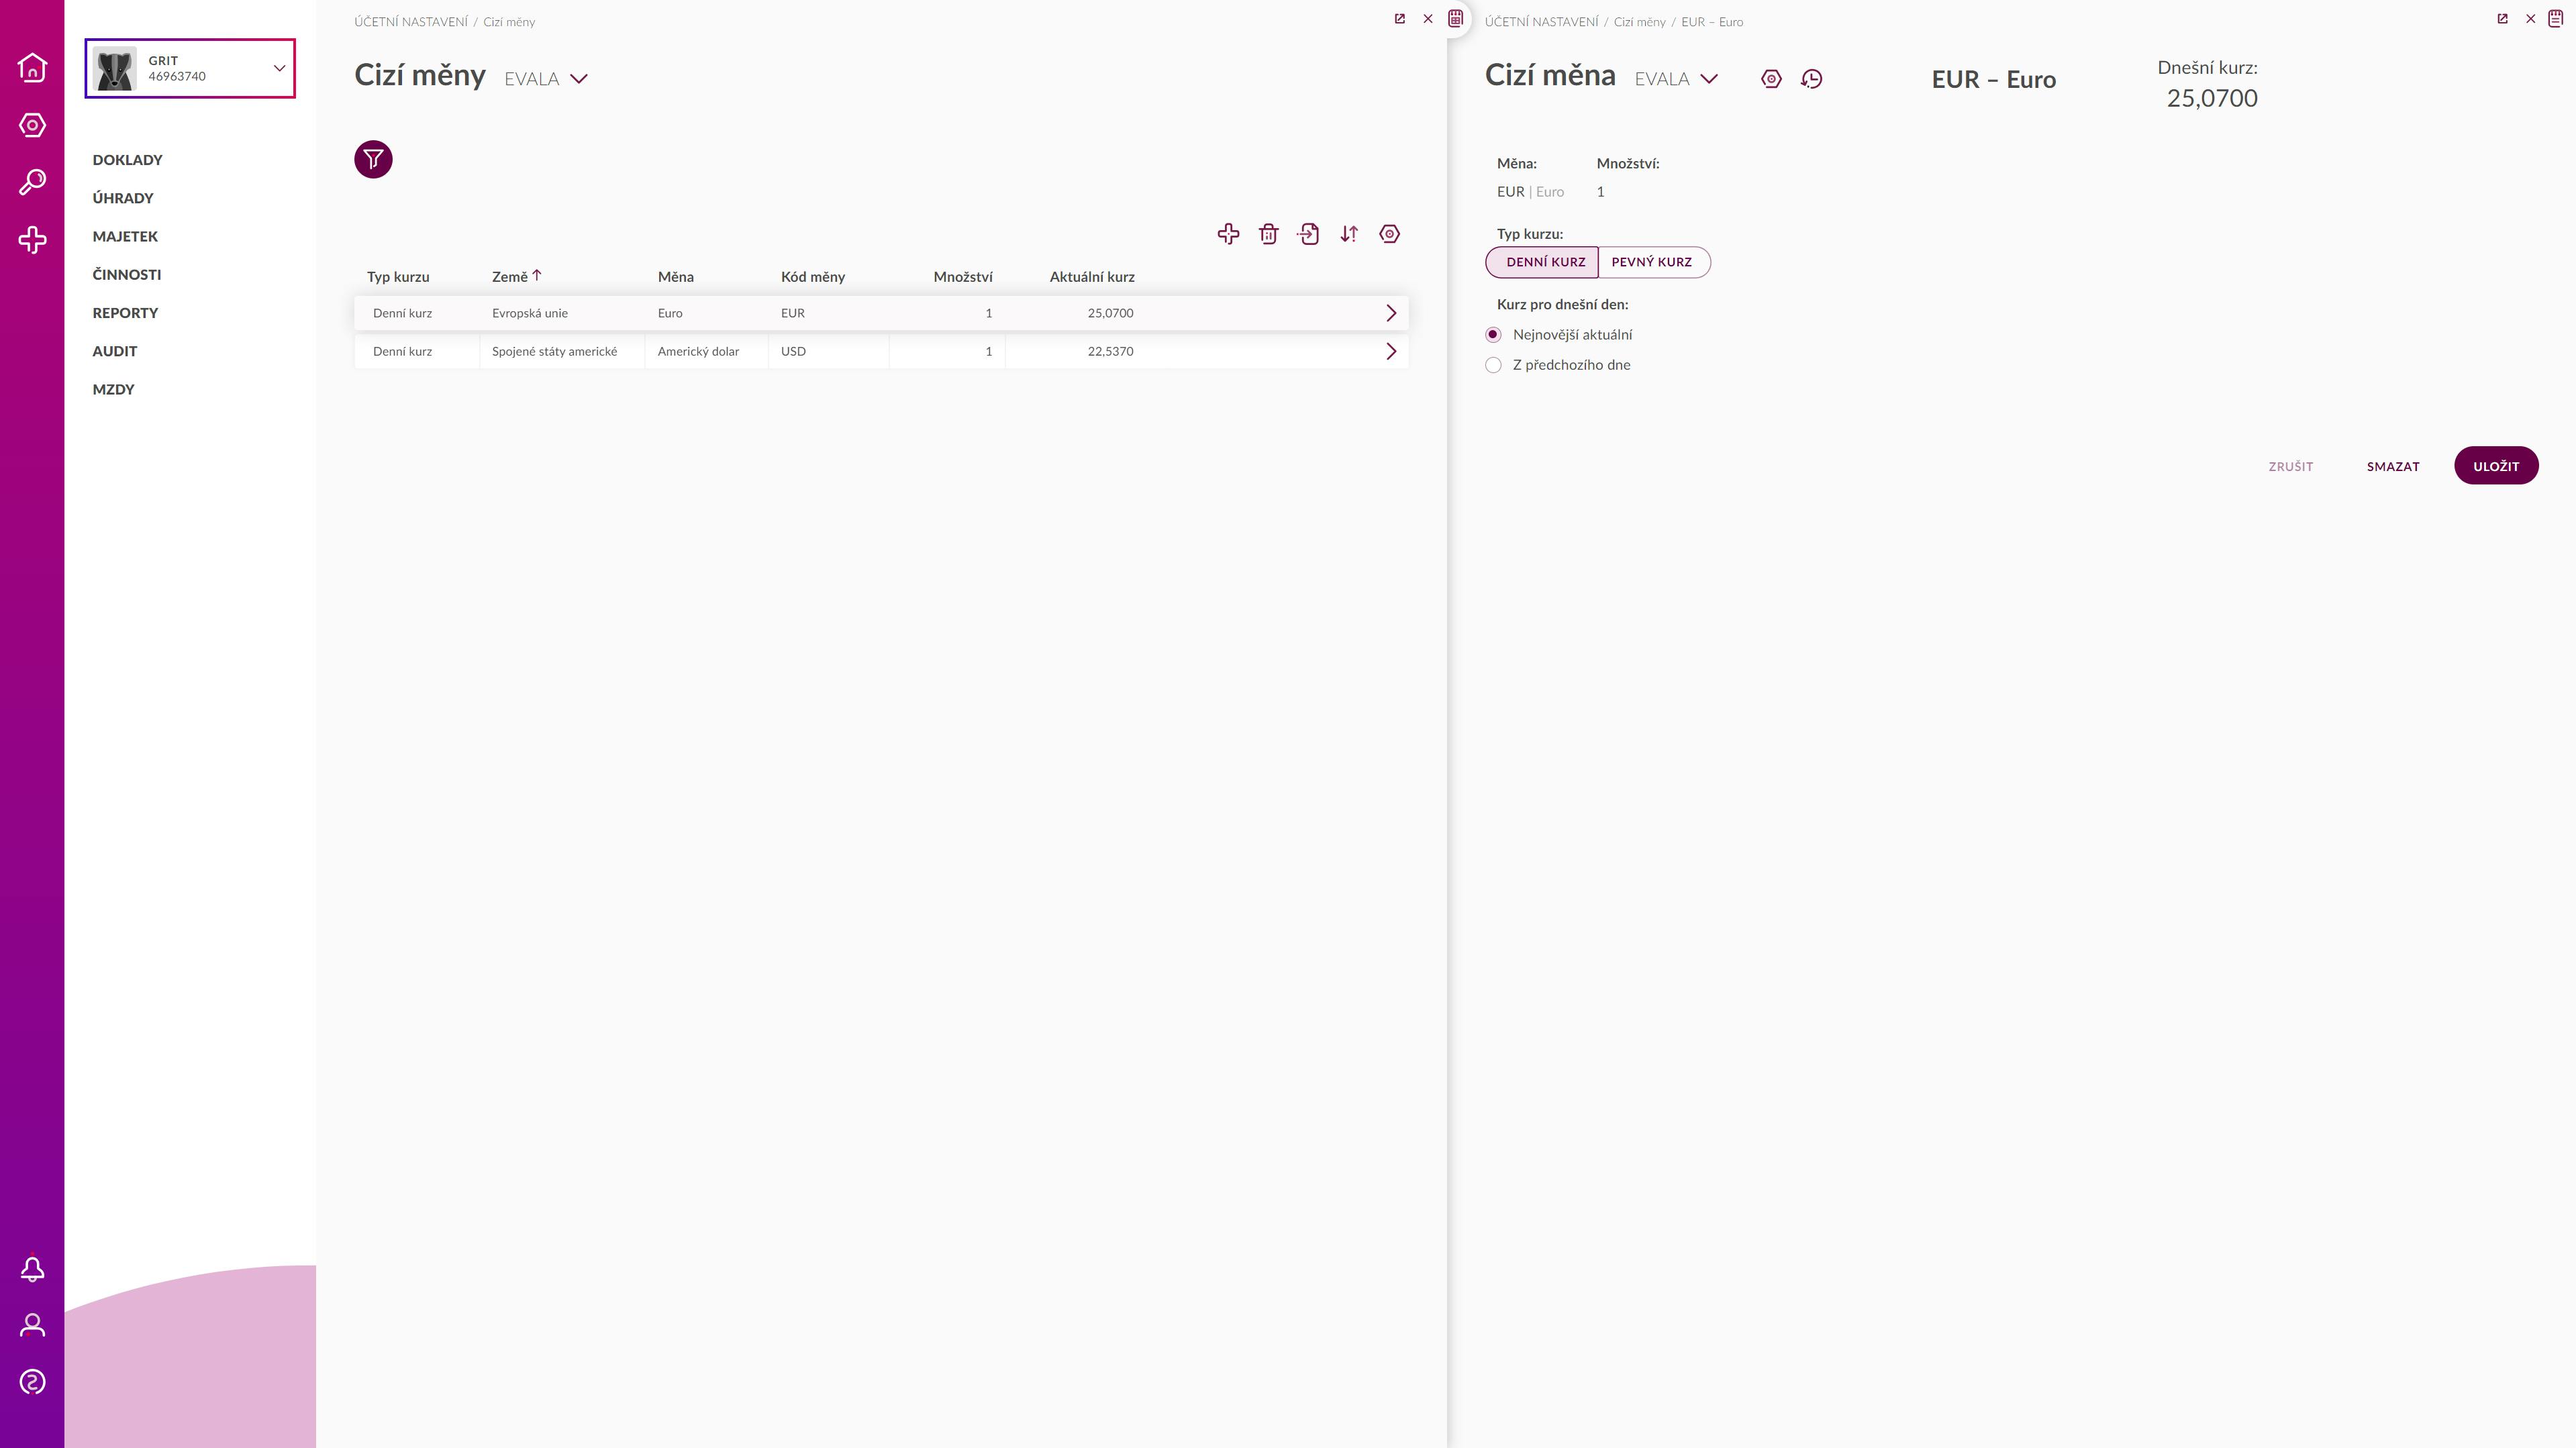Click ZRUŠIT cancel button
The image size is (2576, 1448).
[2290, 467]
